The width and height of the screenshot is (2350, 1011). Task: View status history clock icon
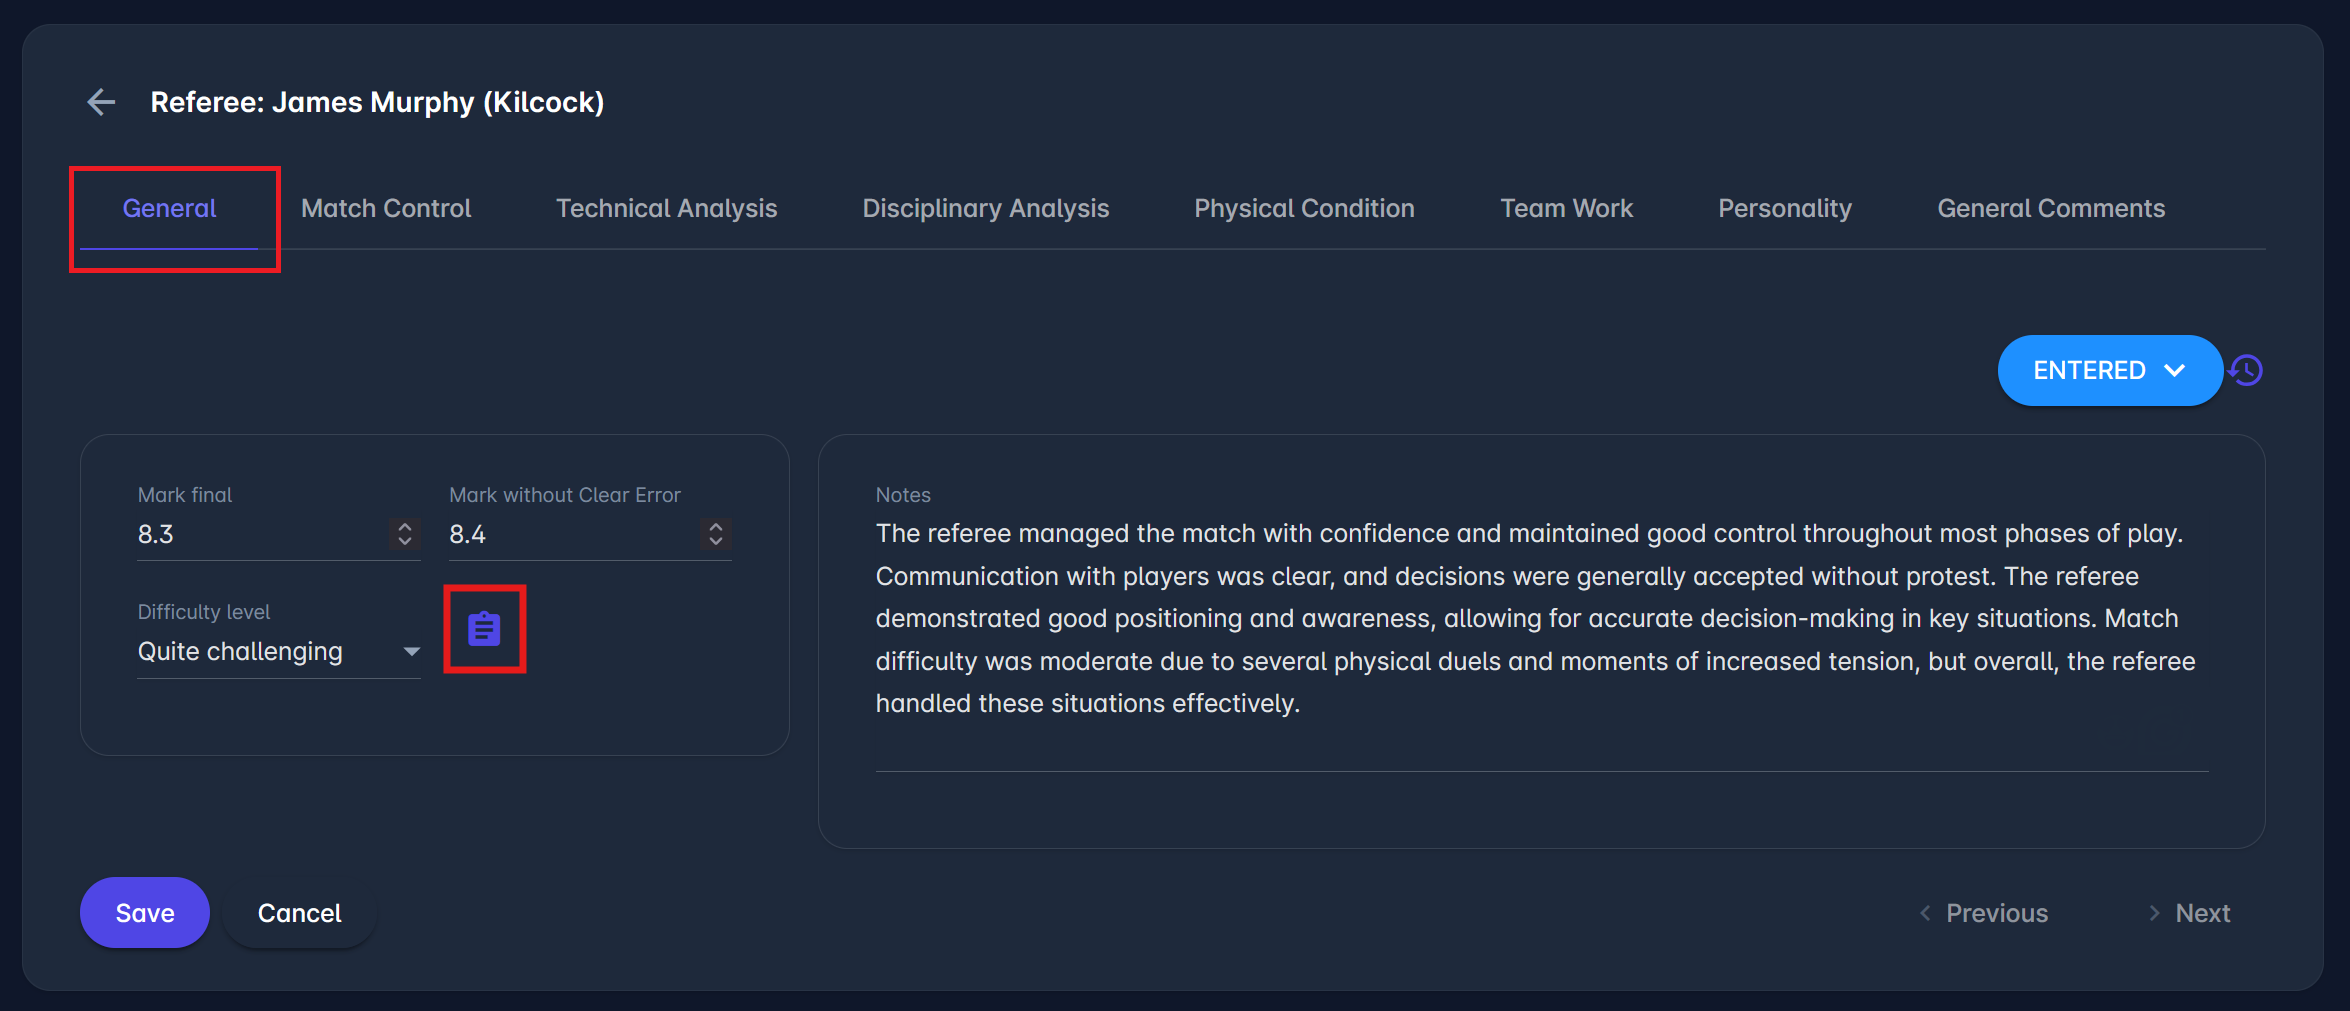point(2247,371)
